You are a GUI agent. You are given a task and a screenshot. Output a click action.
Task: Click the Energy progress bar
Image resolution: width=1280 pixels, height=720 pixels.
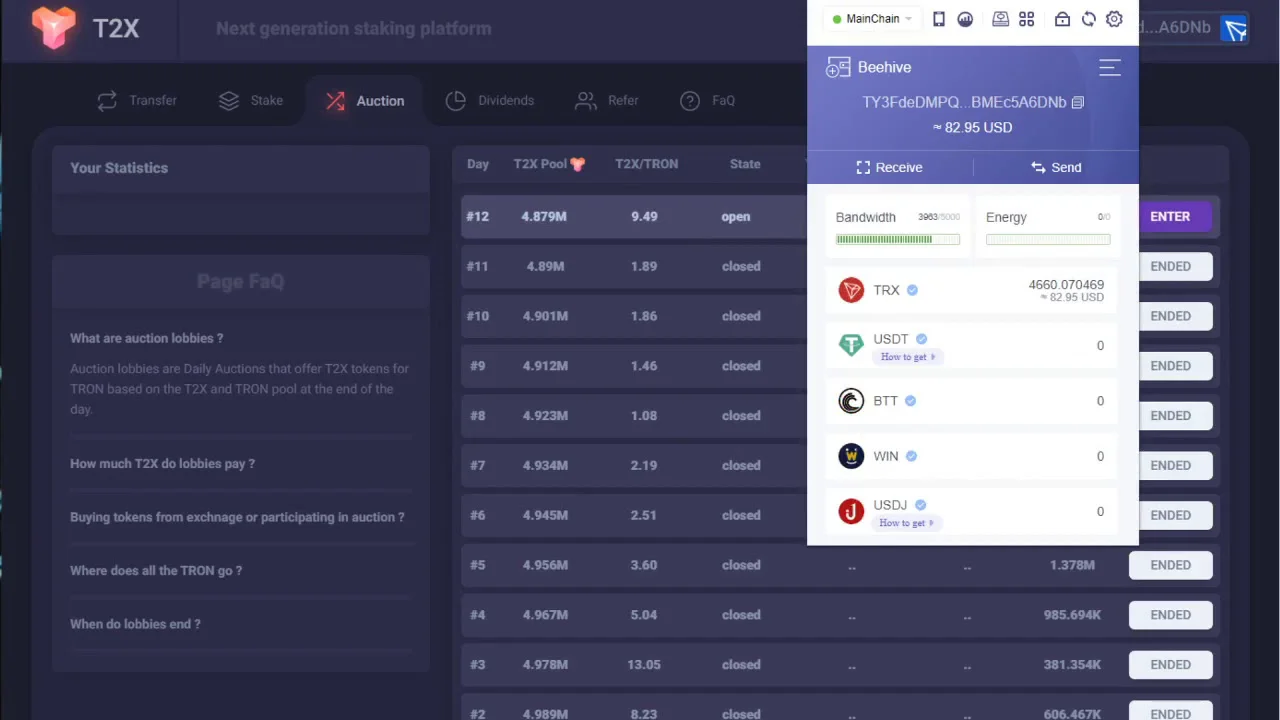(1048, 239)
